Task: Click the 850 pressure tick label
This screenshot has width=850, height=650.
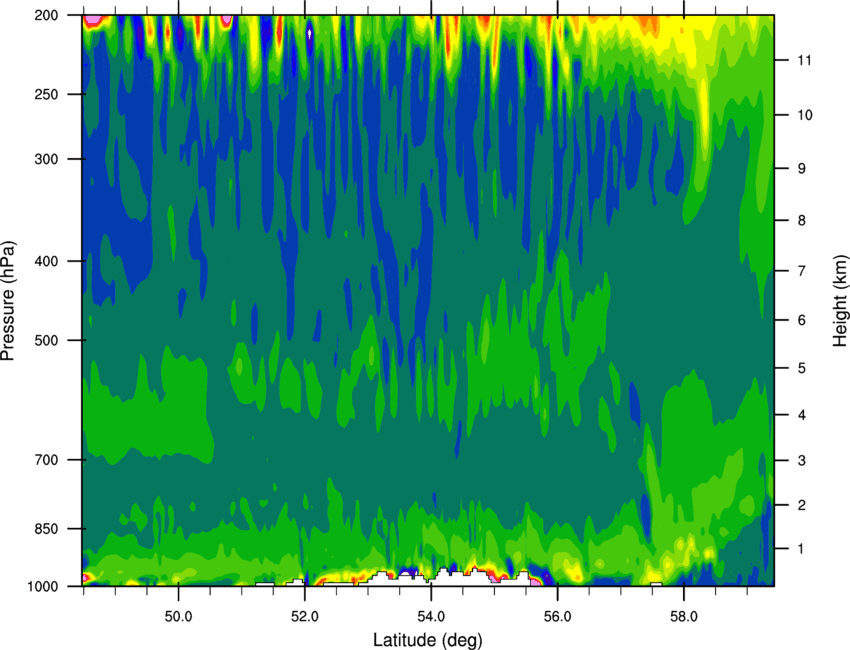Action: tap(46, 529)
